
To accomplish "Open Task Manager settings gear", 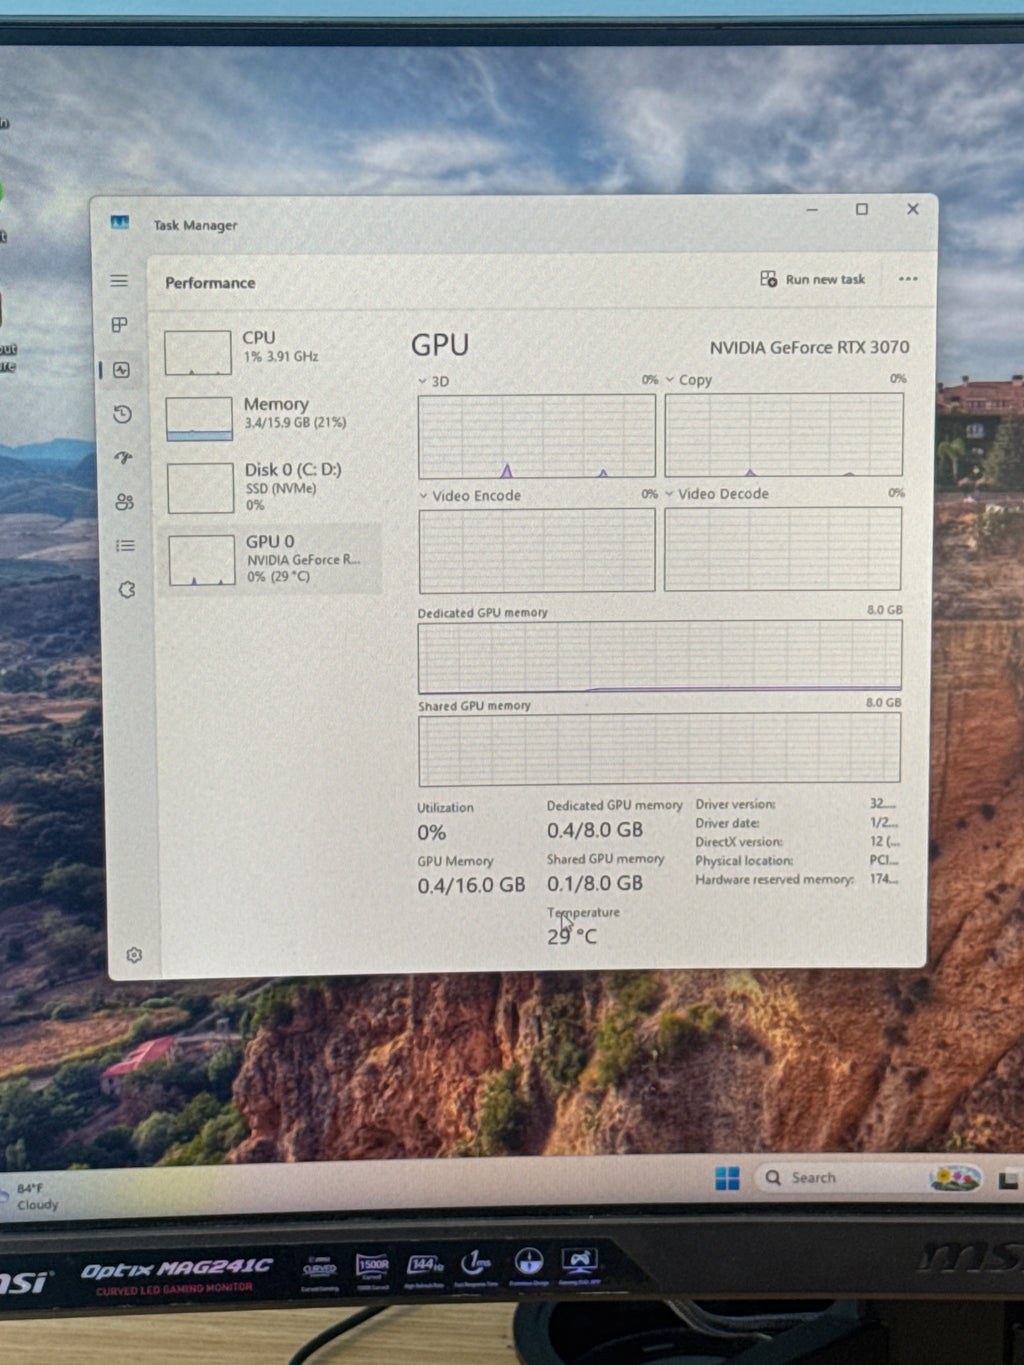I will click(134, 955).
